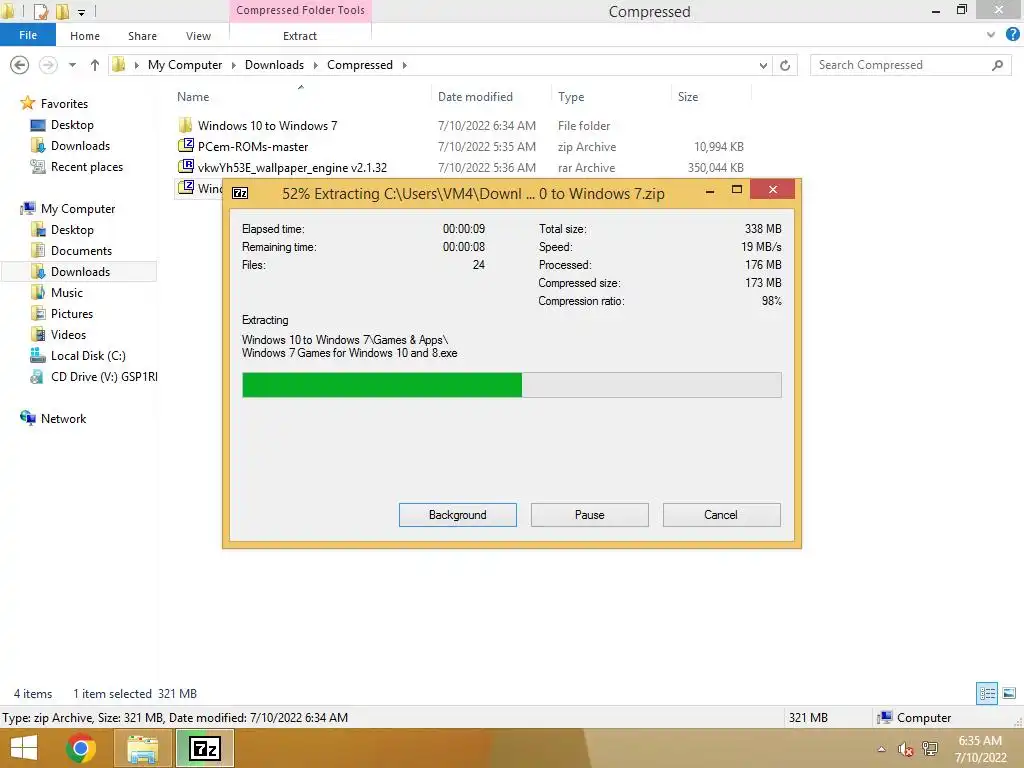Switch to the Home ribbon tab

pyautogui.click(x=85, y=36)
